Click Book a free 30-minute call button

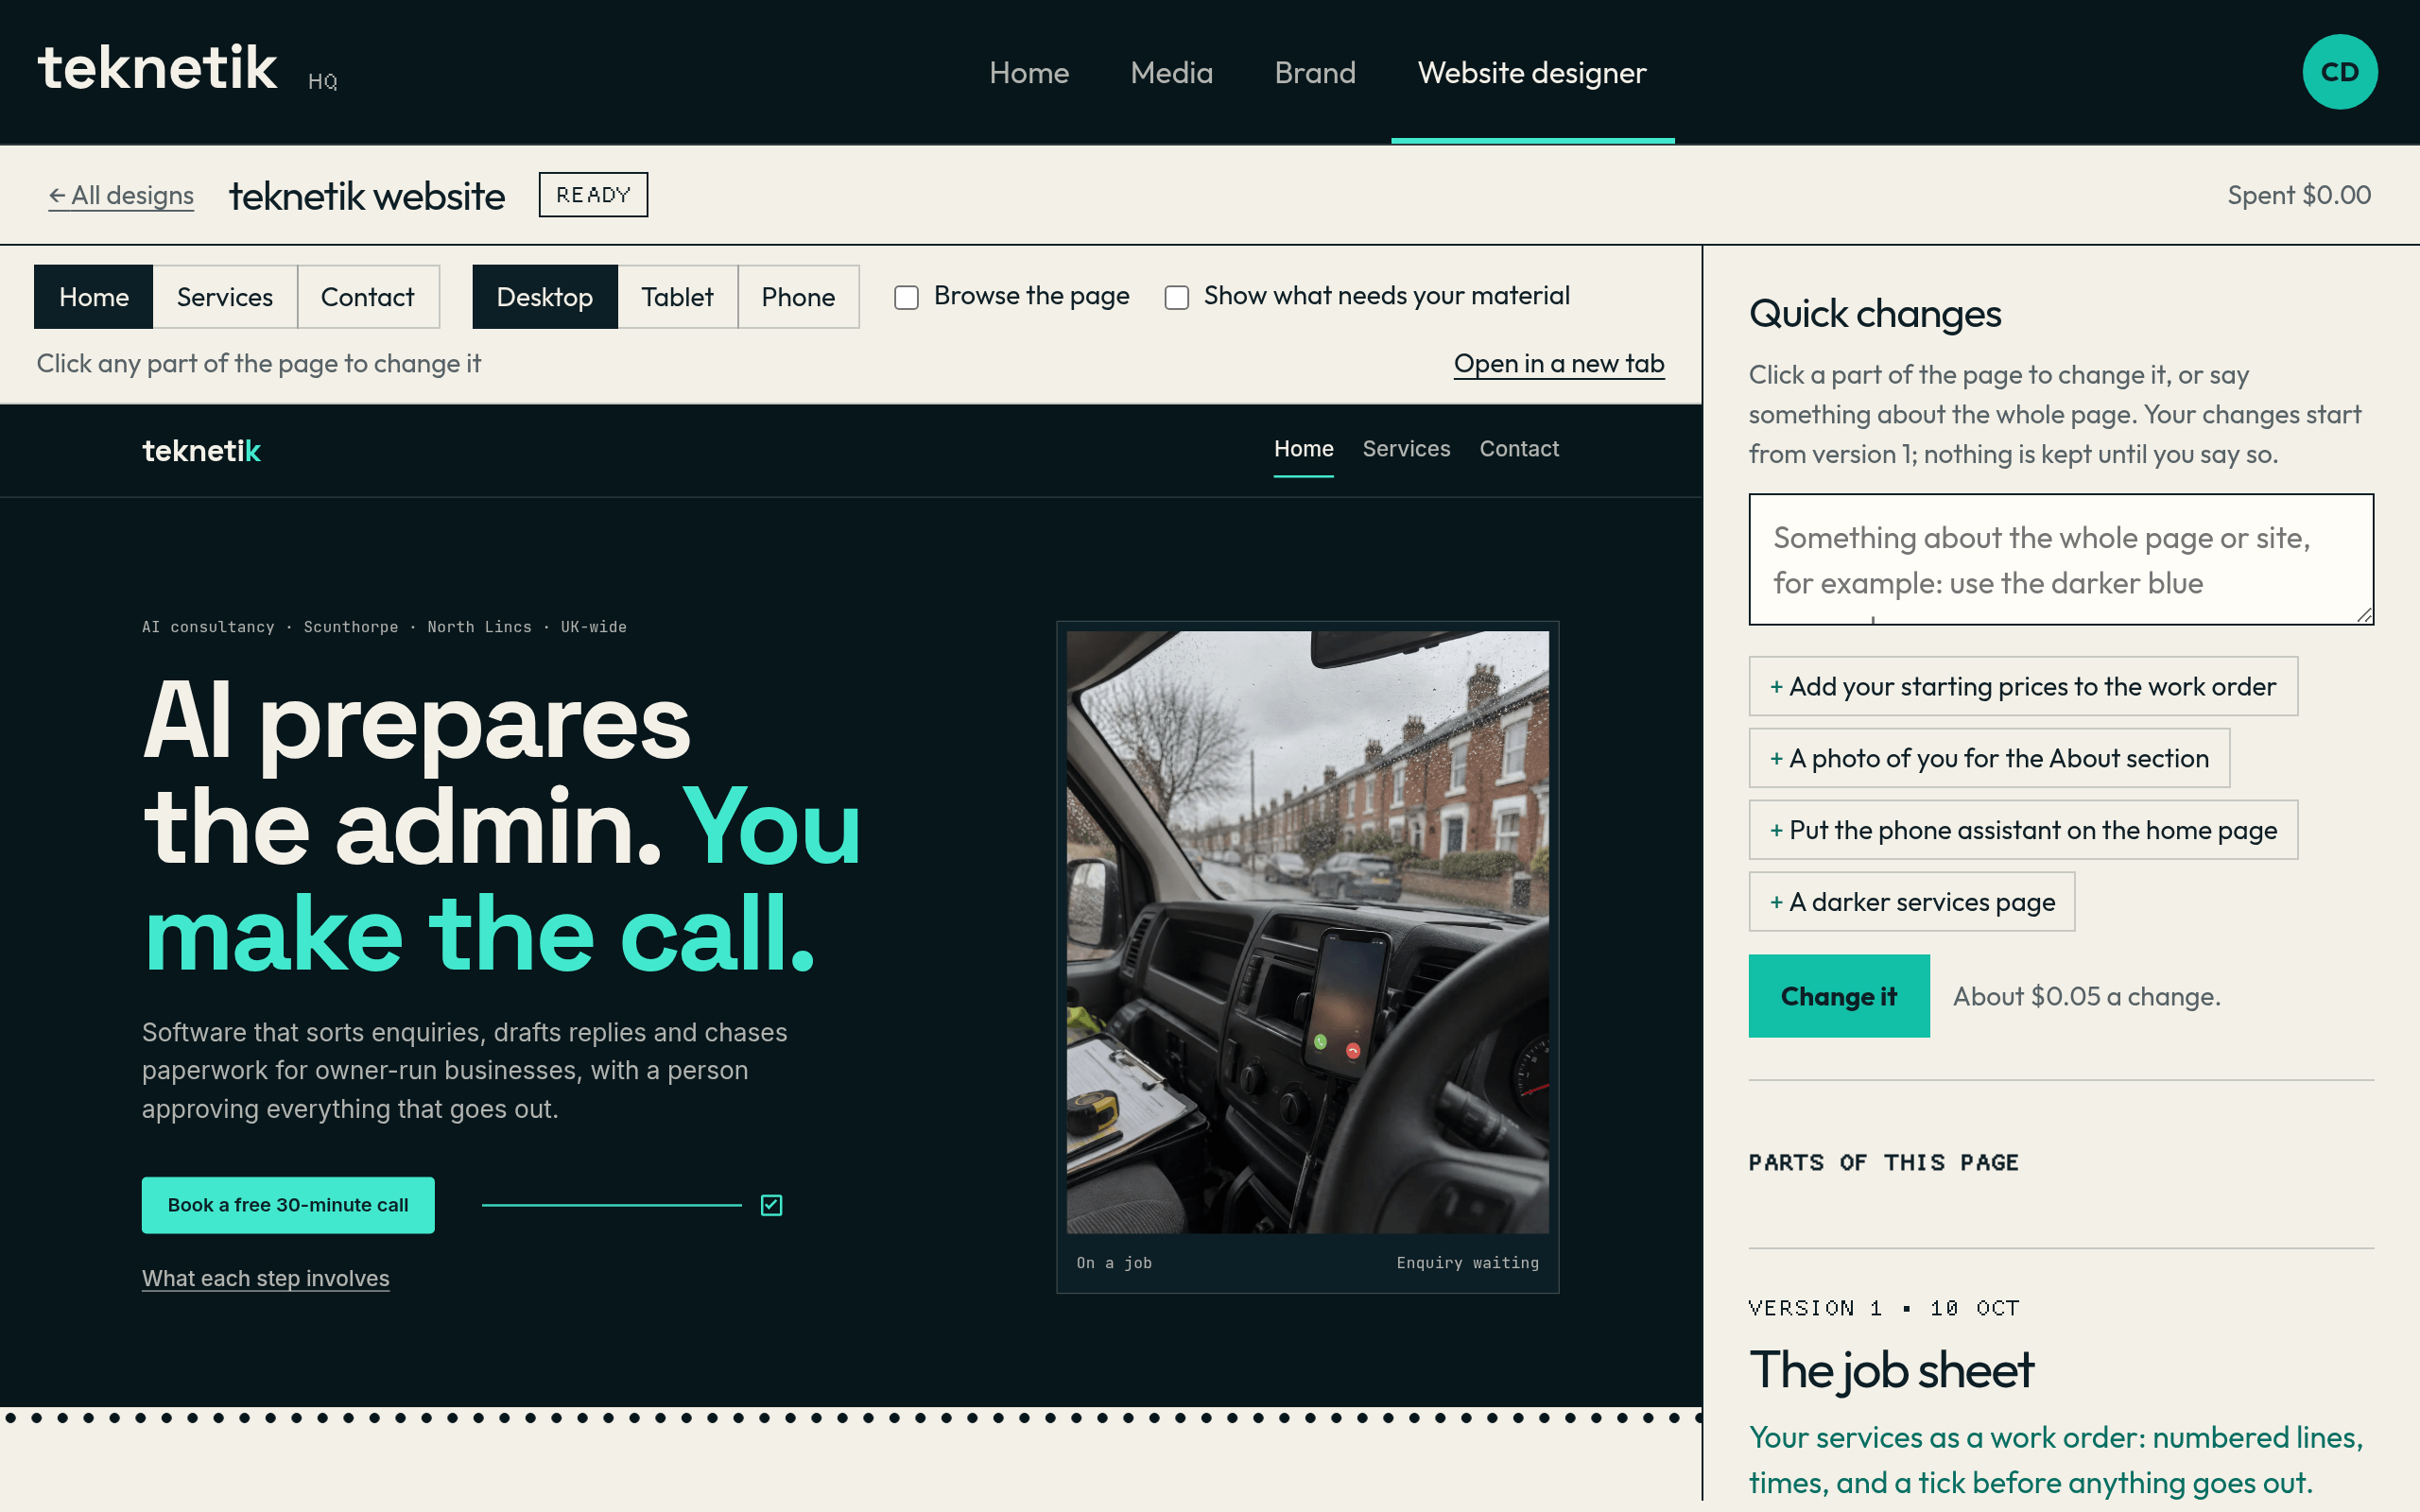pyautogui.click(x=288, y=1205)
